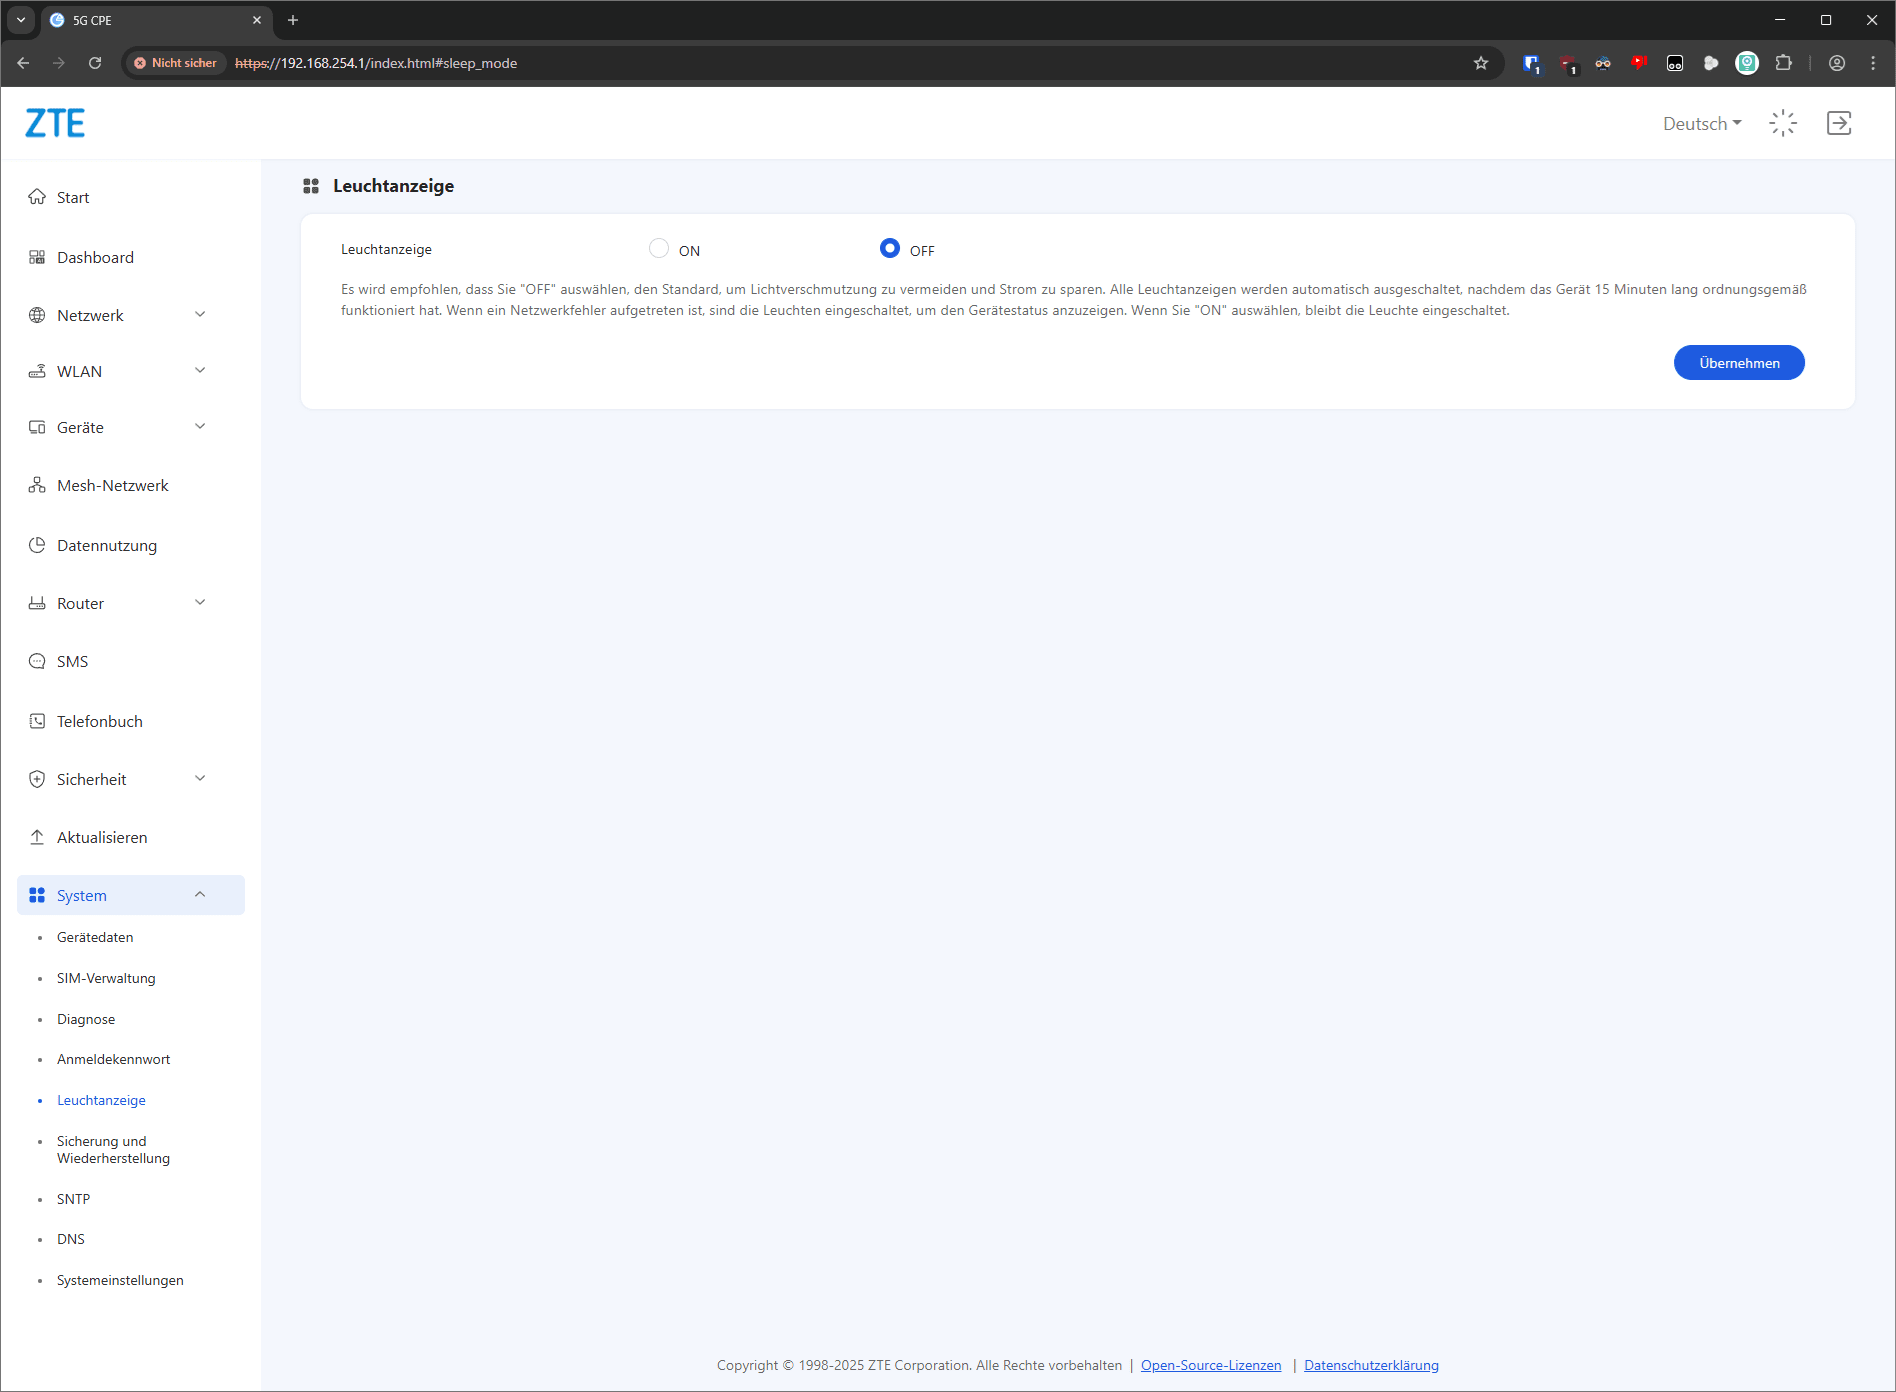This screenshot has width=1896, height=1392.
Task: Go to Gerätedaten submenu item
Action: (x=95, y=937)
